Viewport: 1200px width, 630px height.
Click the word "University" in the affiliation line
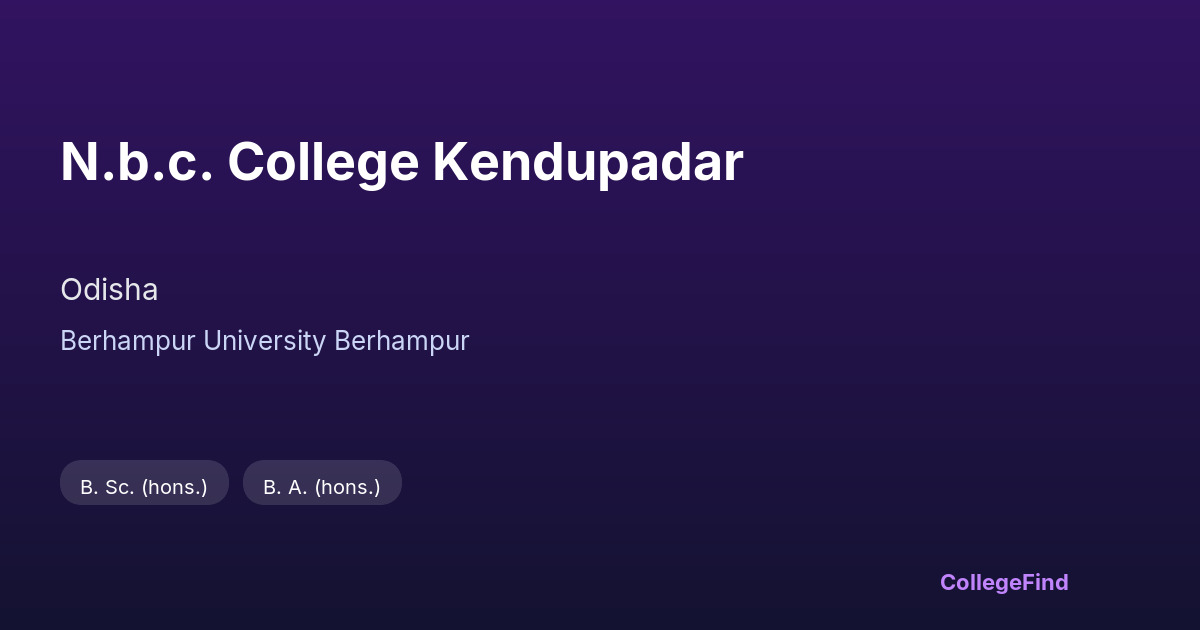pos(265,341)
